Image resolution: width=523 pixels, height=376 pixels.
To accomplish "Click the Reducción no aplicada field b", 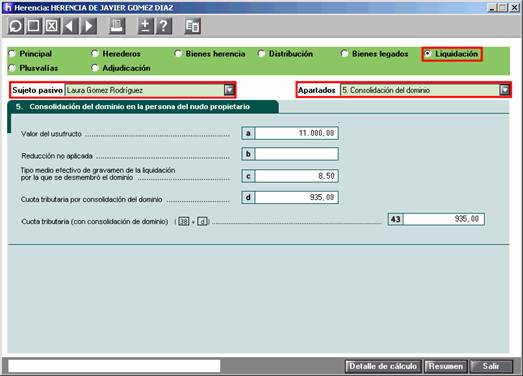I will click(297, 154).
